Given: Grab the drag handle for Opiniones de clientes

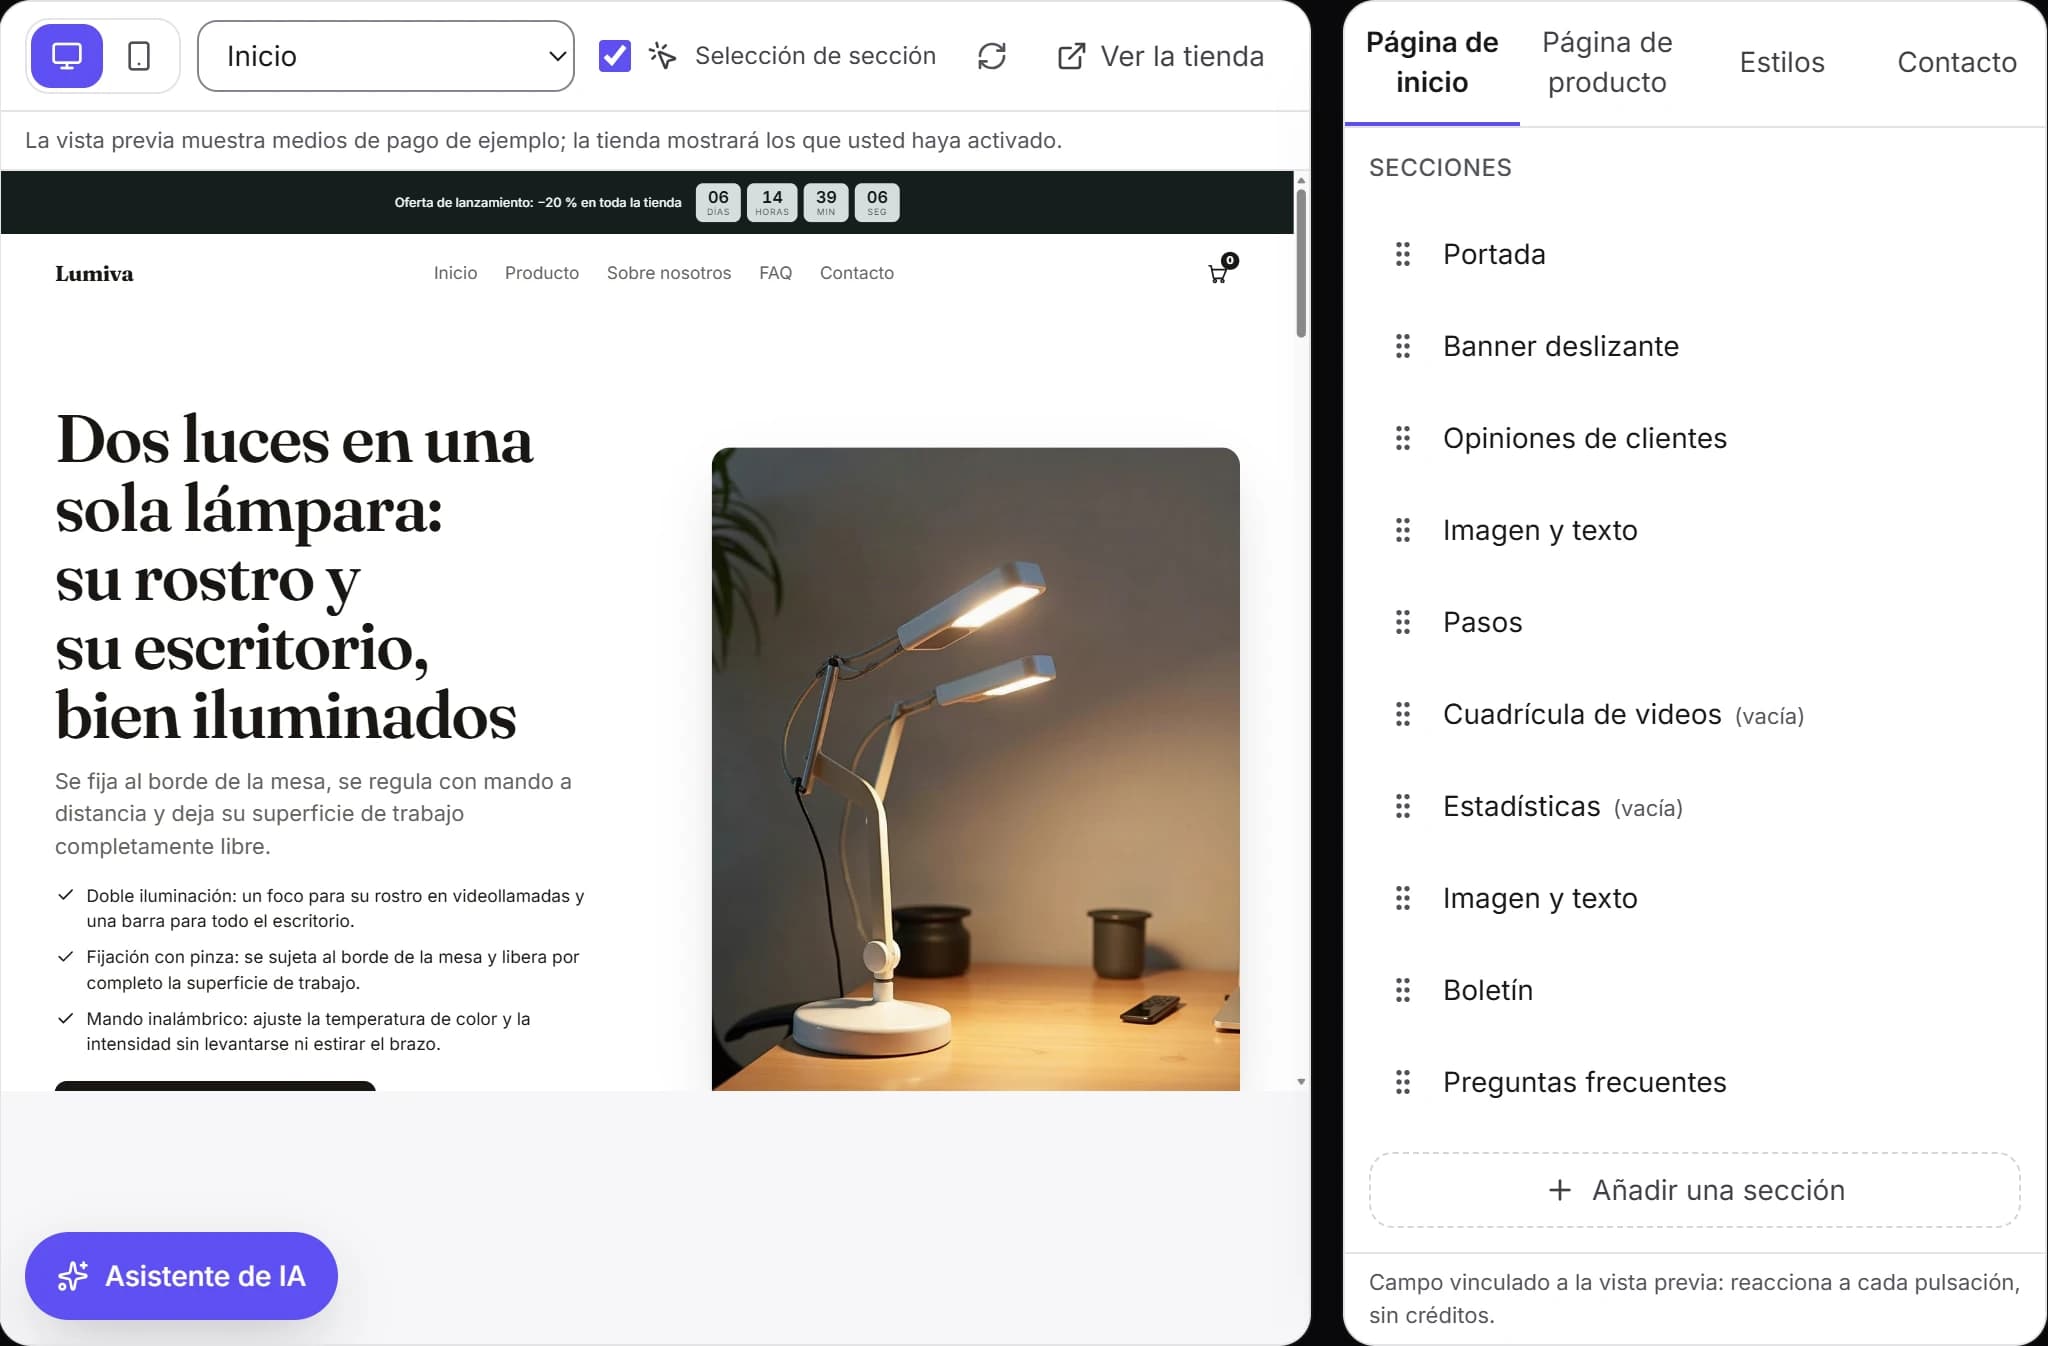Looking at the screenshot, I should pos(1403,438).
